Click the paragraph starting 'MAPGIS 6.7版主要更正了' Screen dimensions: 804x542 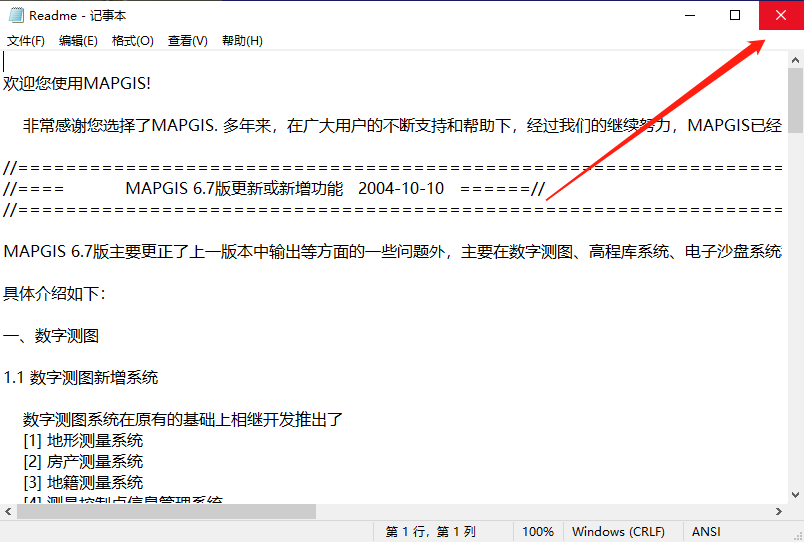[393, 251]
